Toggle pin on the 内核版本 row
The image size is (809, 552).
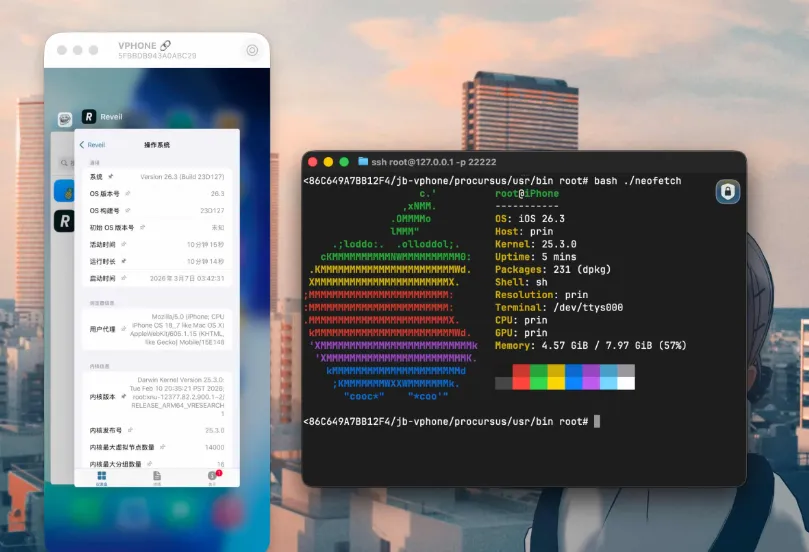click(x=124, y=397)
